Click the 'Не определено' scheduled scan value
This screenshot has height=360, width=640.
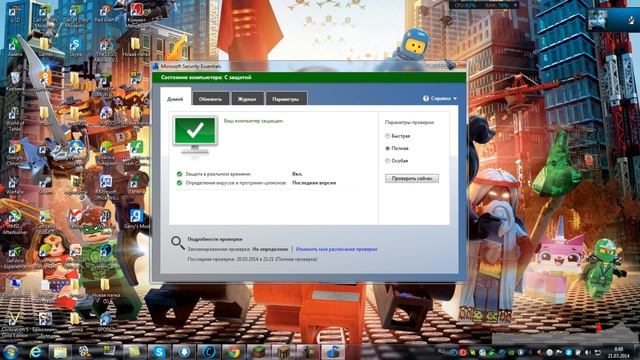270,249
